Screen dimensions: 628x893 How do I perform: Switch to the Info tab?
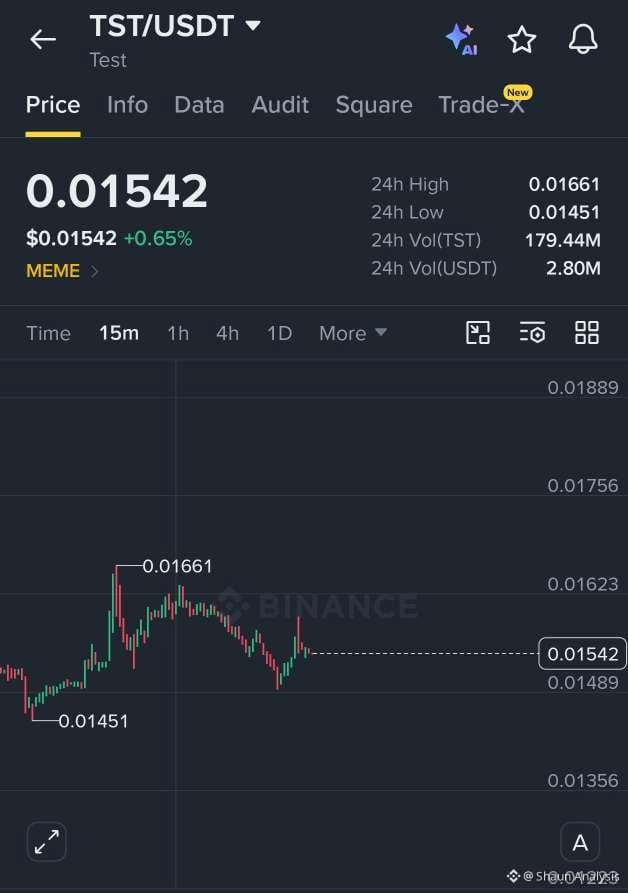(128, 105)
